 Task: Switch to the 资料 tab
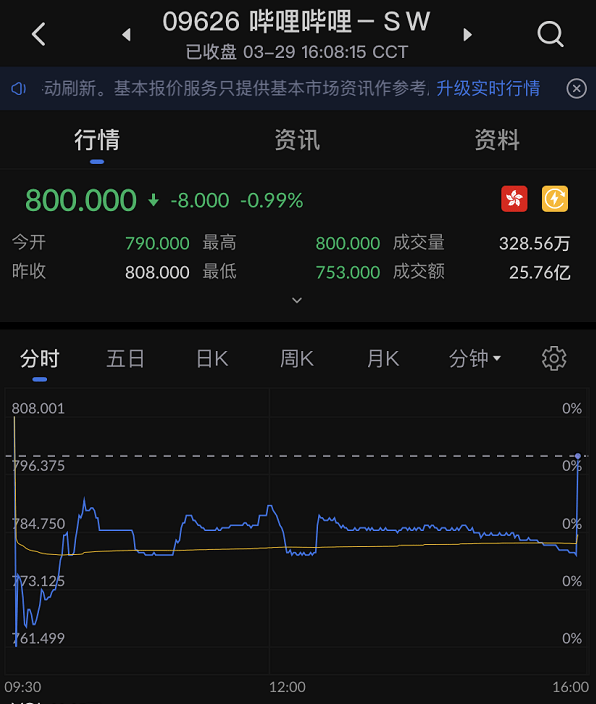pyautogui.click(x=497, y=140)
